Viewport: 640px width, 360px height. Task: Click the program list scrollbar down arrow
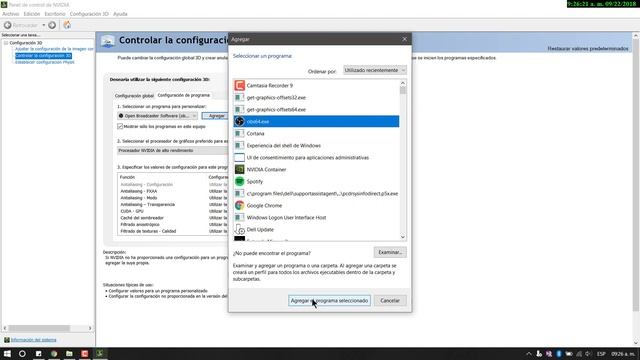pyautogui.click(x=403, y=237)
